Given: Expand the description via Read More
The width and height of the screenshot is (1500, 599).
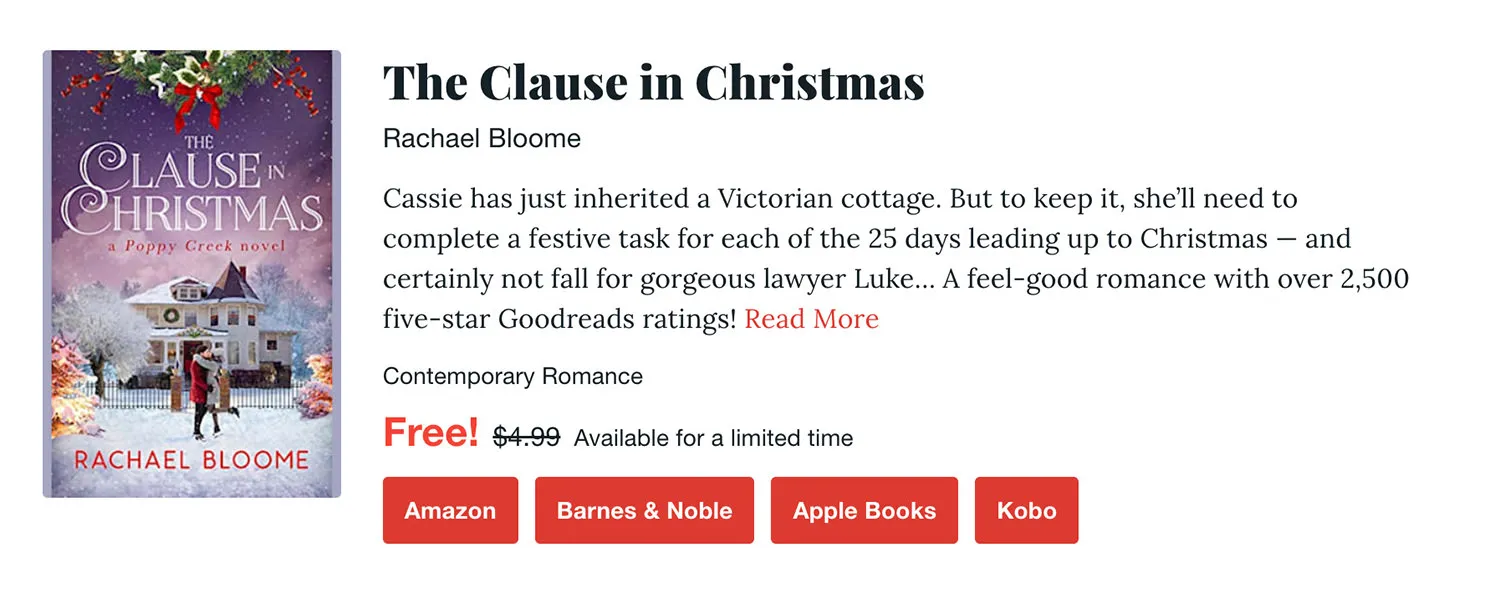Looking at the screenshot, I should (x=811, y=319).
